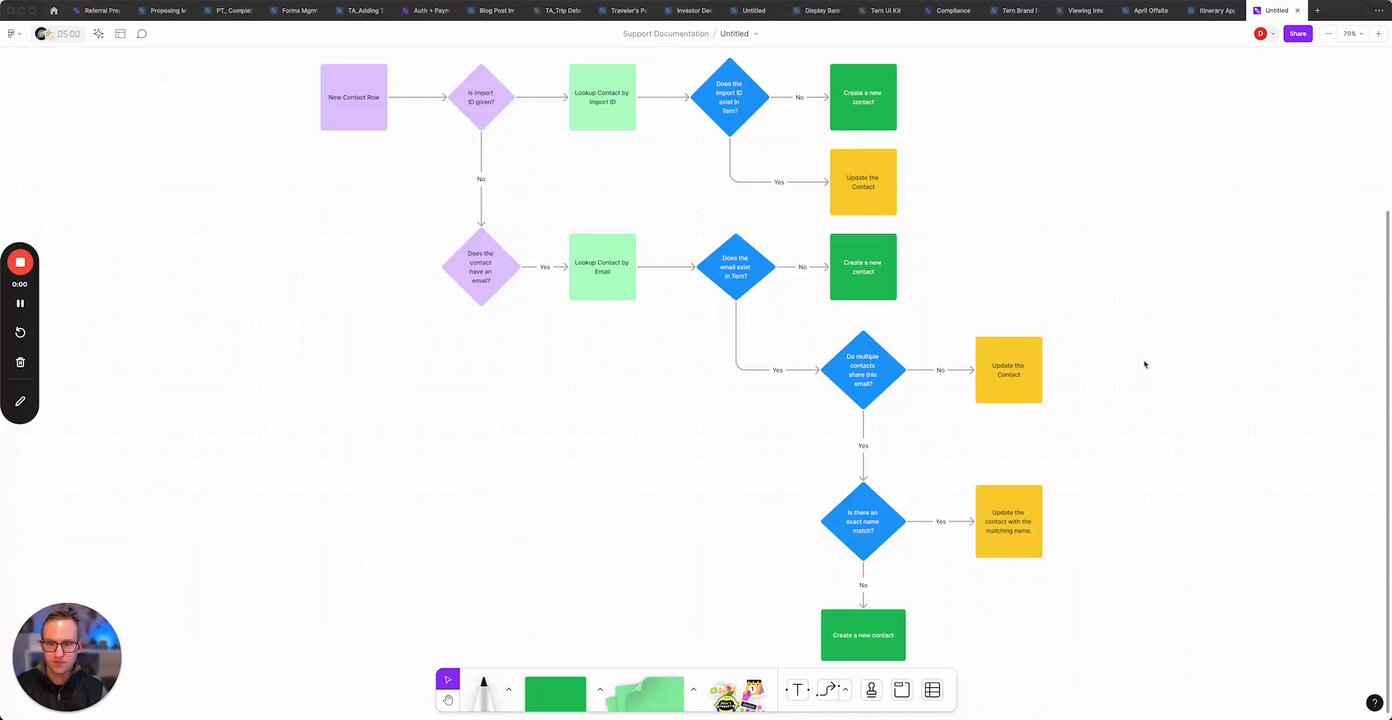Select 'Does the Import ID exist in Tern?' diamond
1392x720 pixels.
coord(729,97)
